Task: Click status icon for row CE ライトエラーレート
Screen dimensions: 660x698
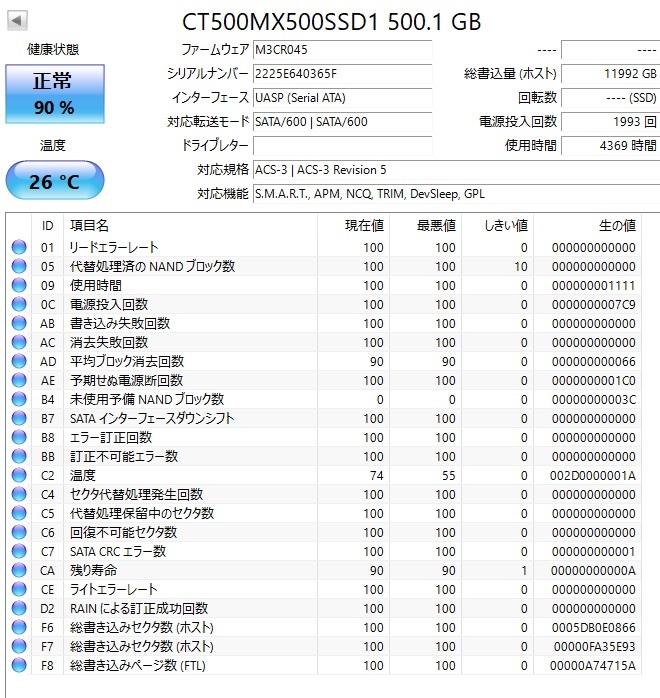Action: point(19,589)
